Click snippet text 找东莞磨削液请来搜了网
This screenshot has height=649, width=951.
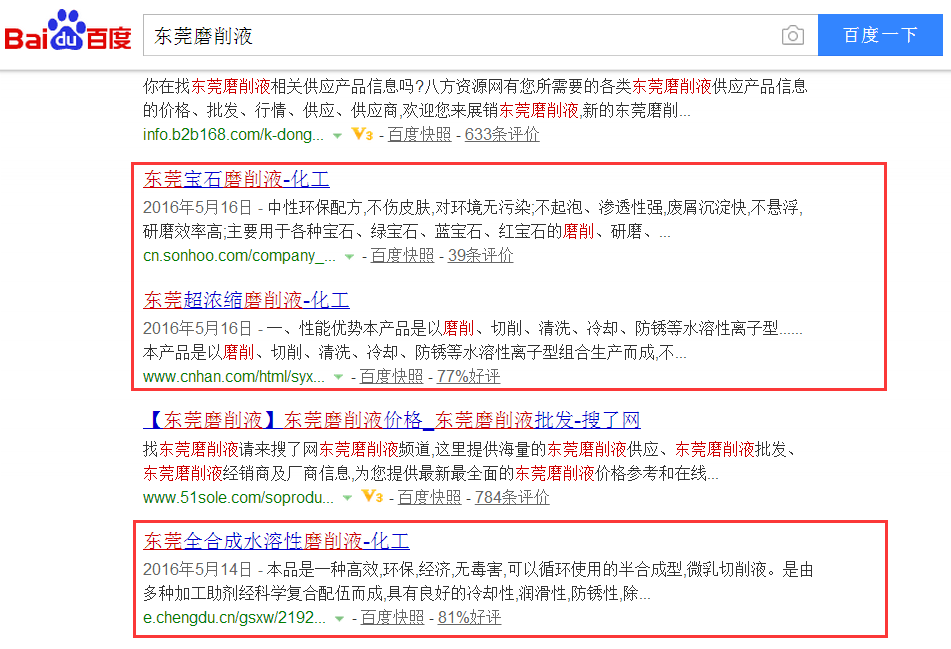(230, 449)
